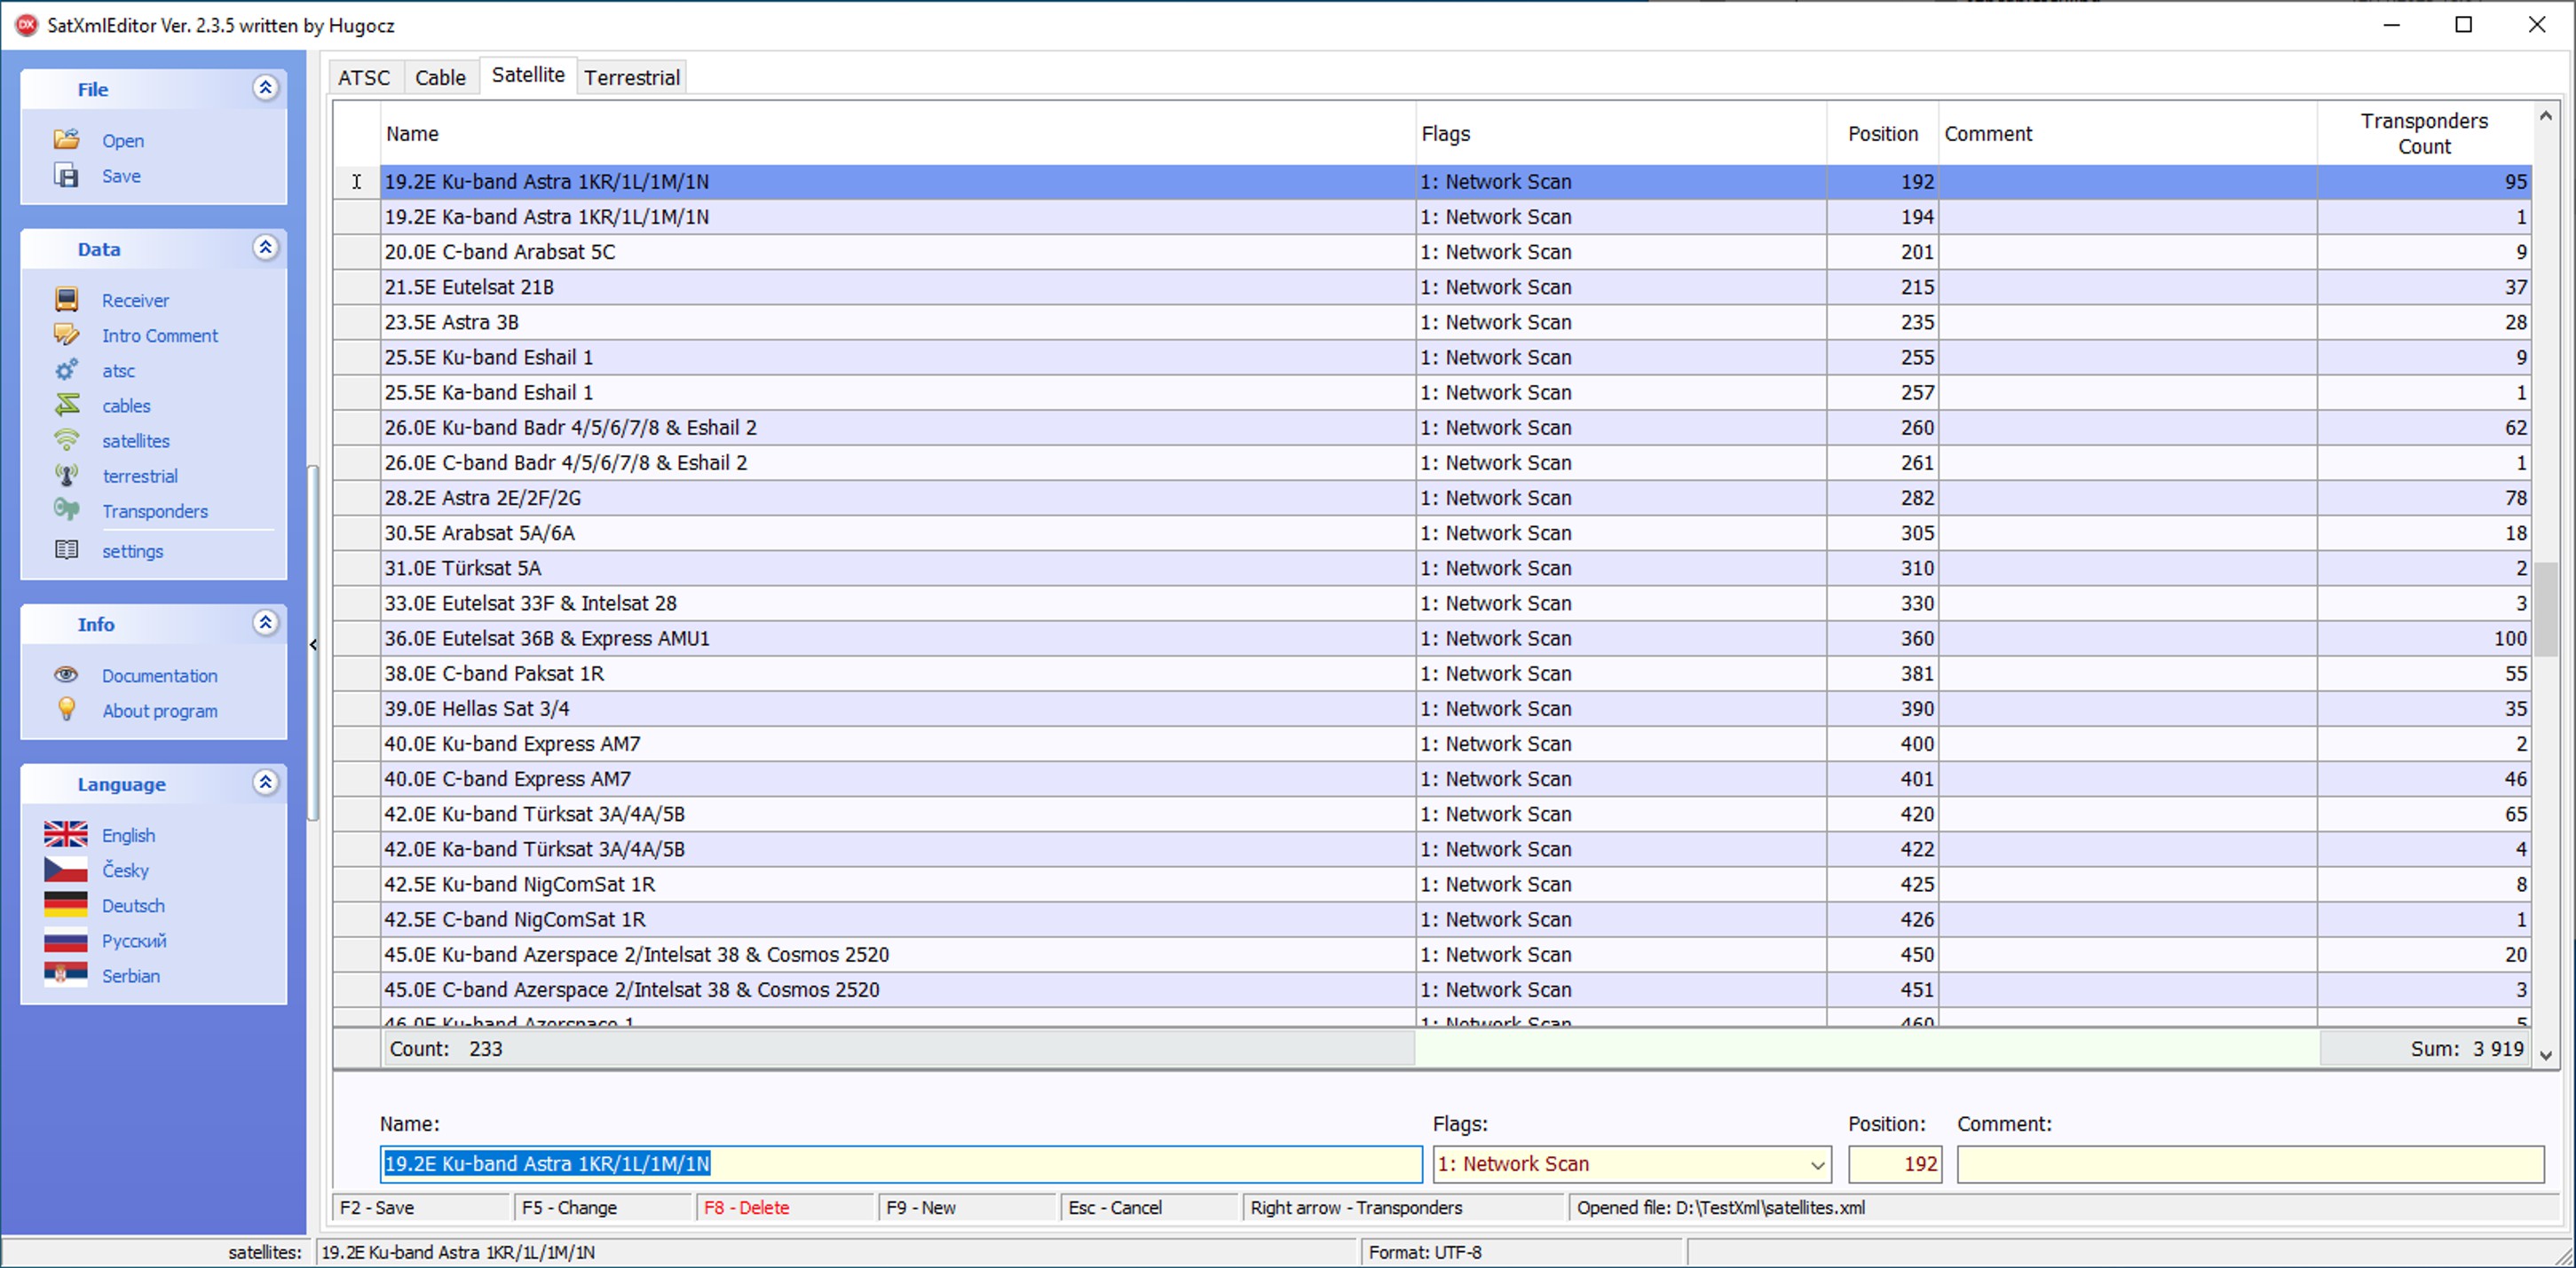Switch to the Cable tab
2576x1268 pixels.
point(440,77)
